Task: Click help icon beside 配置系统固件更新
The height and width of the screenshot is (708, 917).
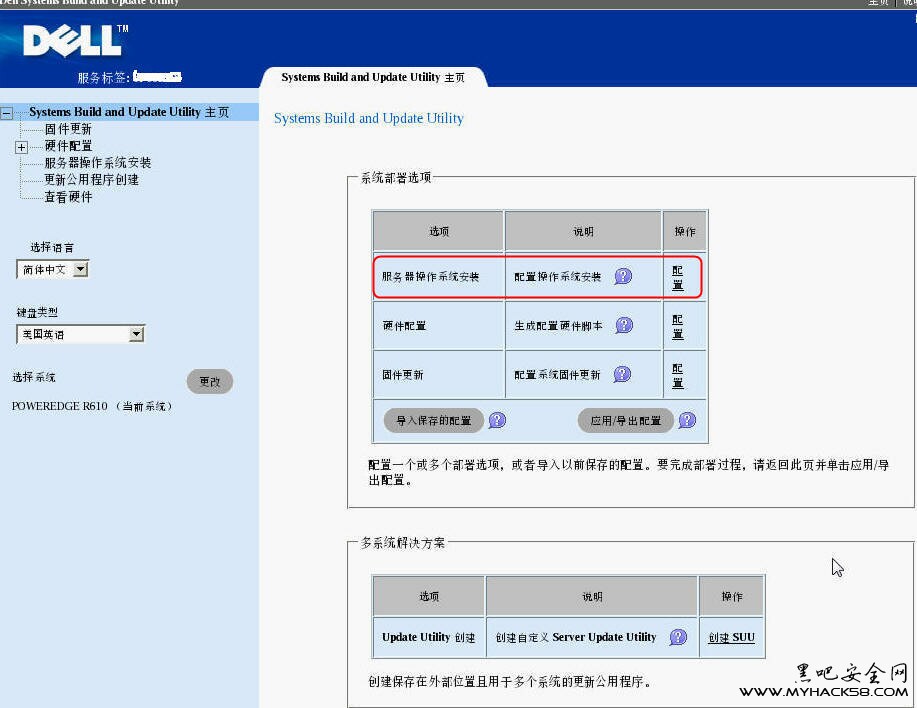Action: [x=622, y=374]
